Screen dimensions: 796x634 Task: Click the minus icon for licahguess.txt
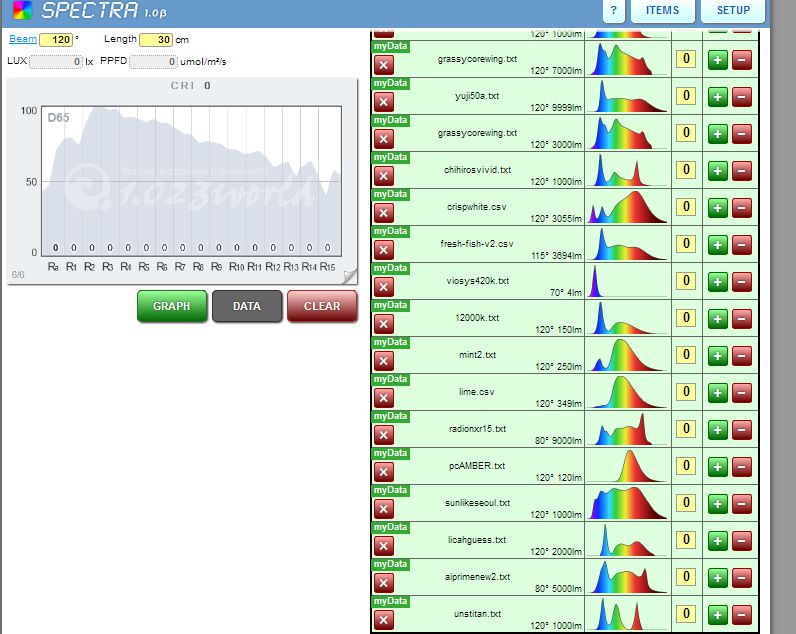[742, 542]
